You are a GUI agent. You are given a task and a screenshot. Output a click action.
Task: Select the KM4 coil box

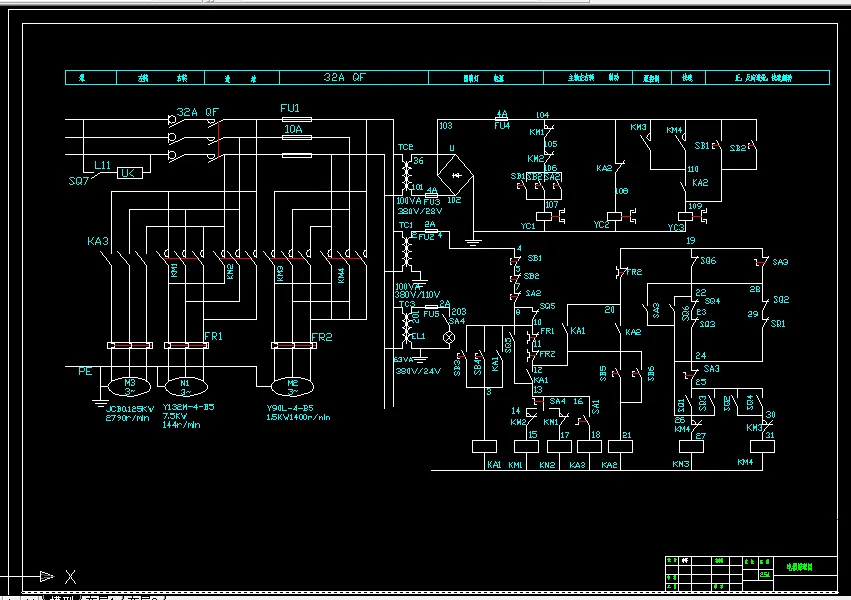pyautogui.click(x=762, y=446)
